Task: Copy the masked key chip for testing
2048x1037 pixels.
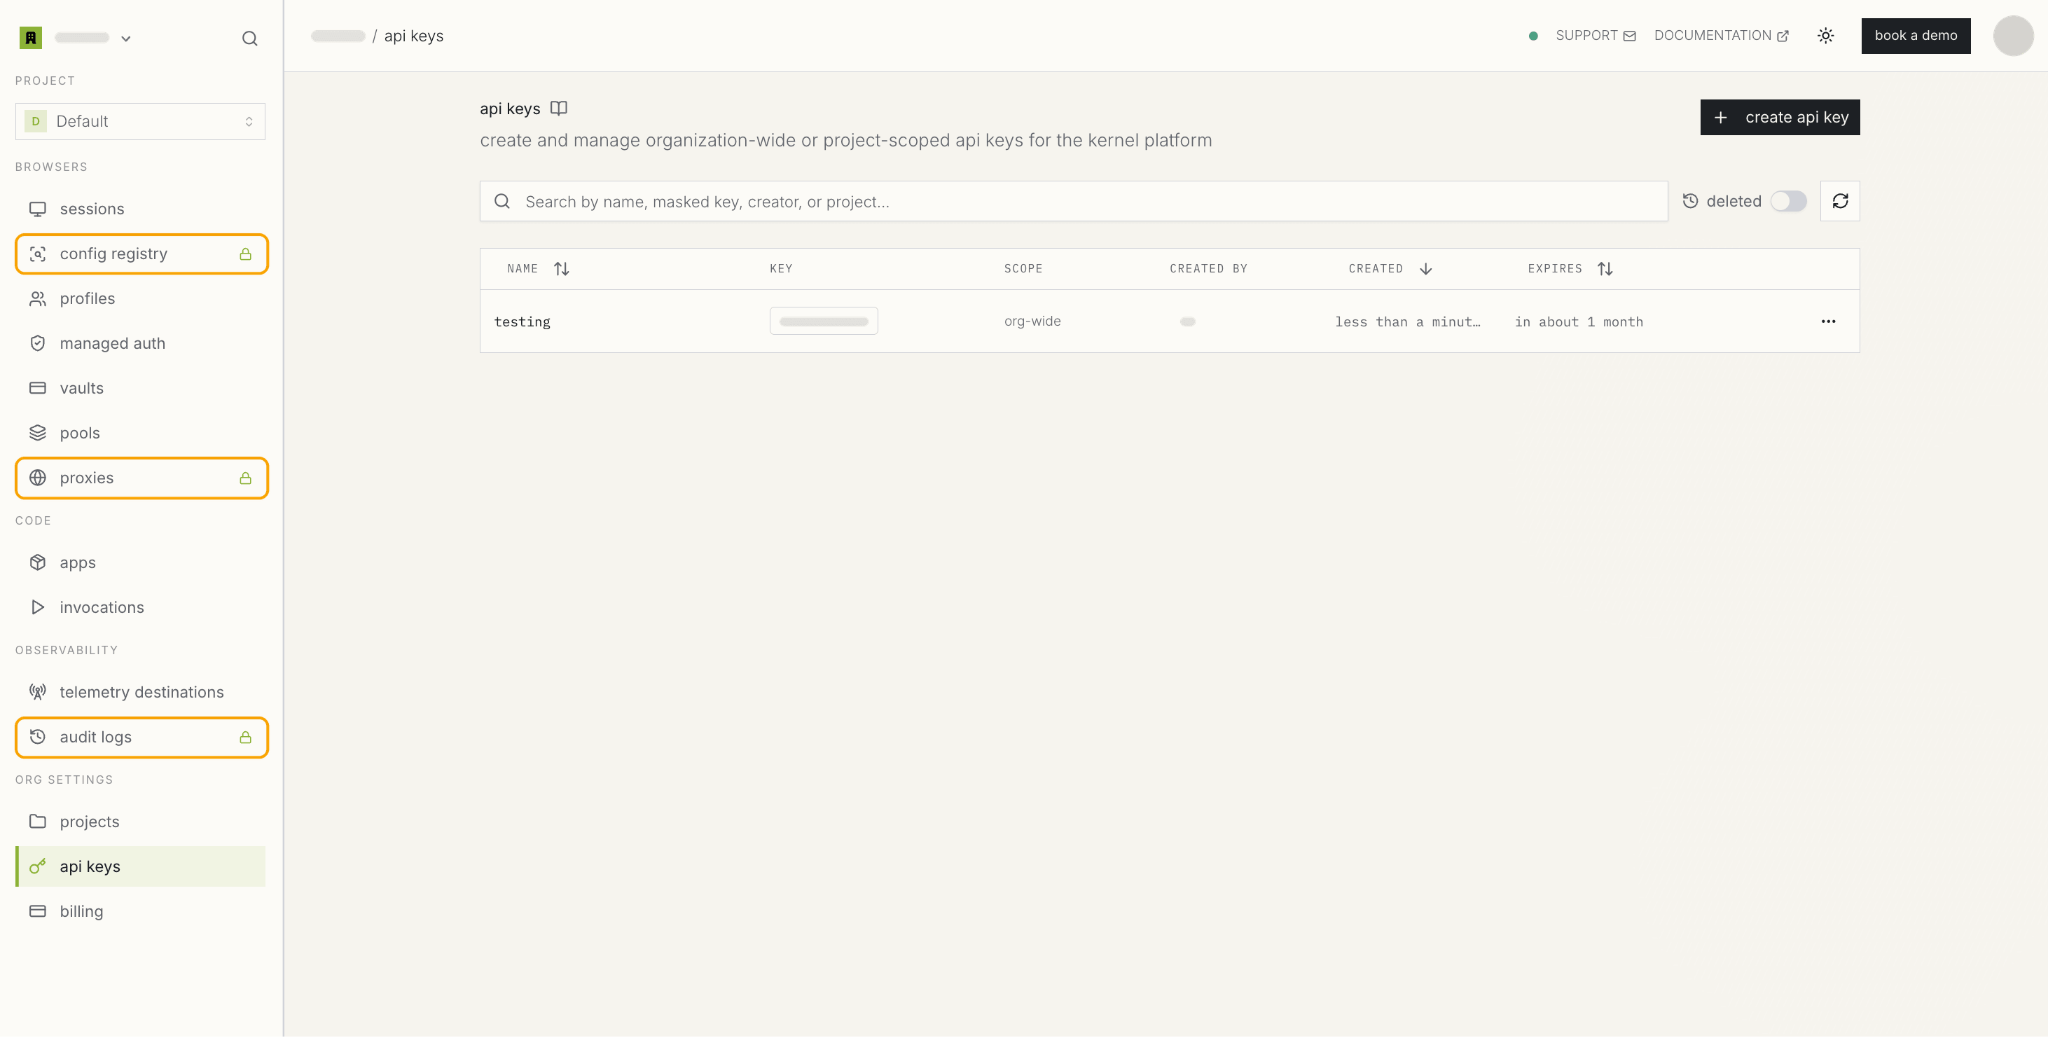Action: (x=824, y=321)
